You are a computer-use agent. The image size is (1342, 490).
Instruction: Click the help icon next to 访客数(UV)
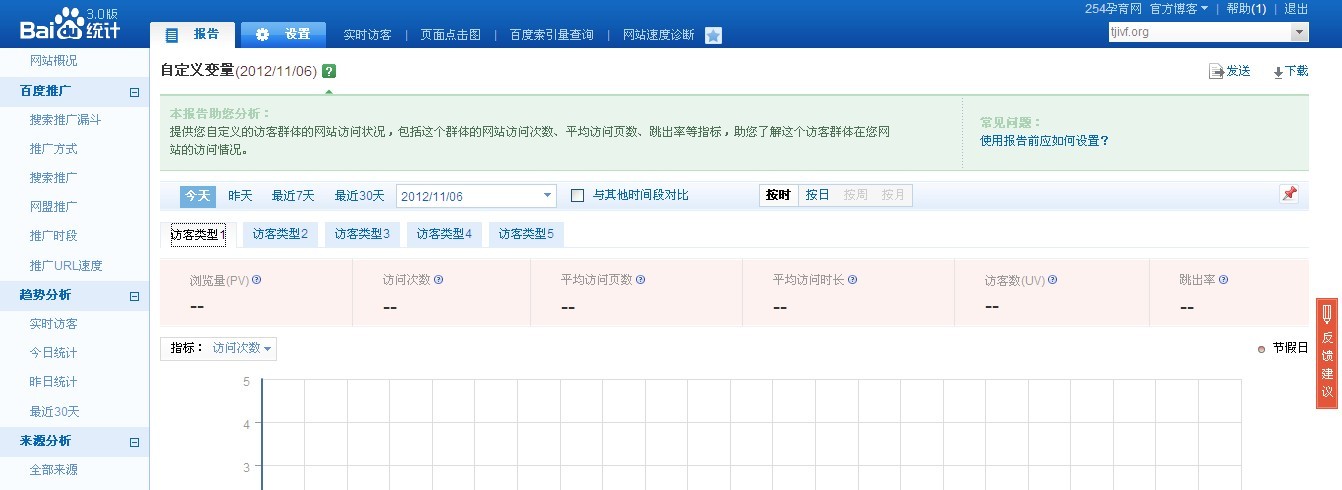point(1052,280)
